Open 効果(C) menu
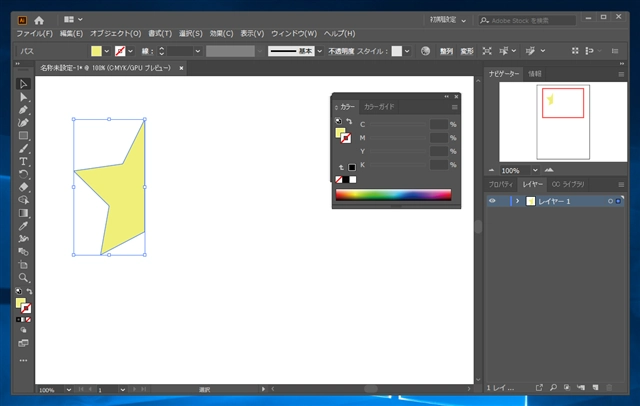The height and width of the screenshot is (406, 640). tap(222, 34)
